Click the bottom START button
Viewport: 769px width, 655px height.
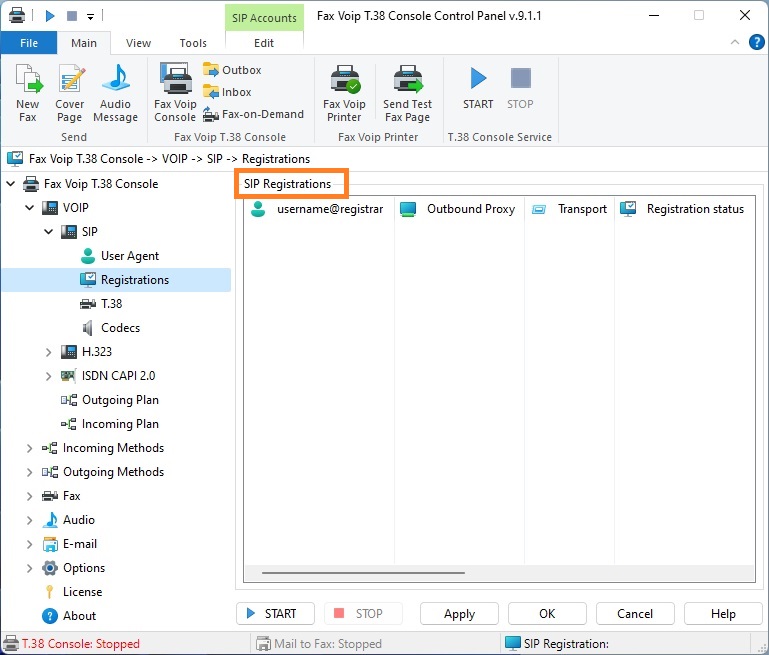[x=275, y=614]
